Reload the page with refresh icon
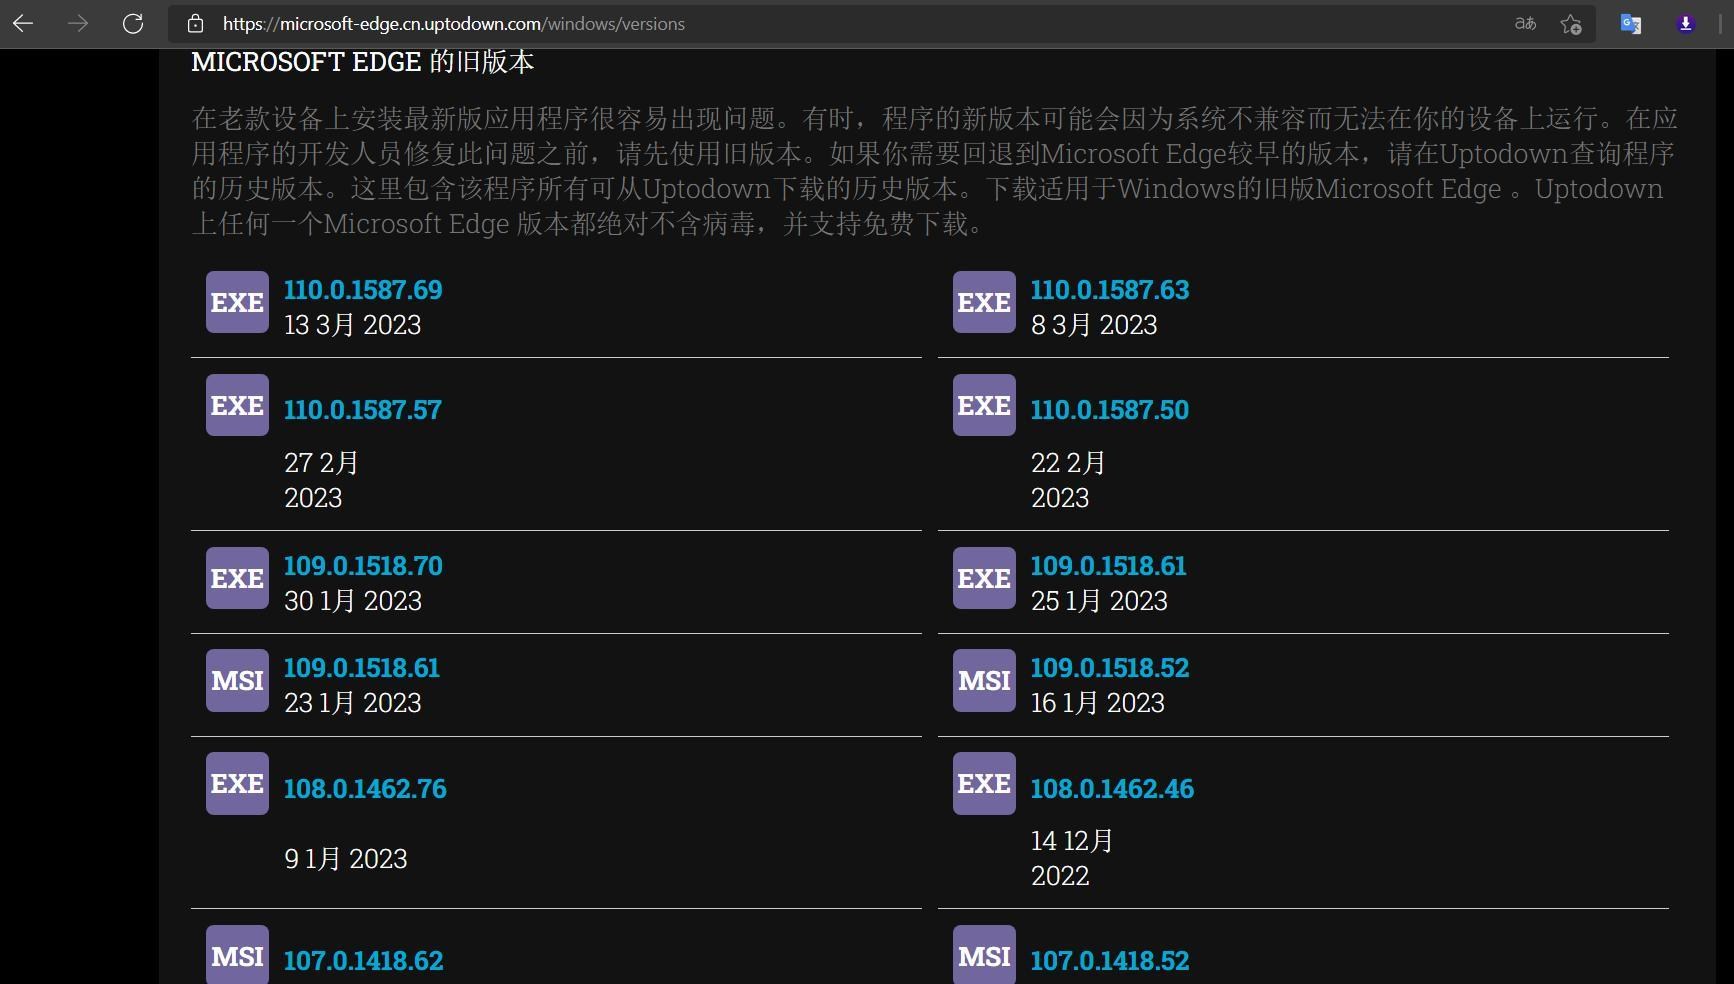 point(133,23)
